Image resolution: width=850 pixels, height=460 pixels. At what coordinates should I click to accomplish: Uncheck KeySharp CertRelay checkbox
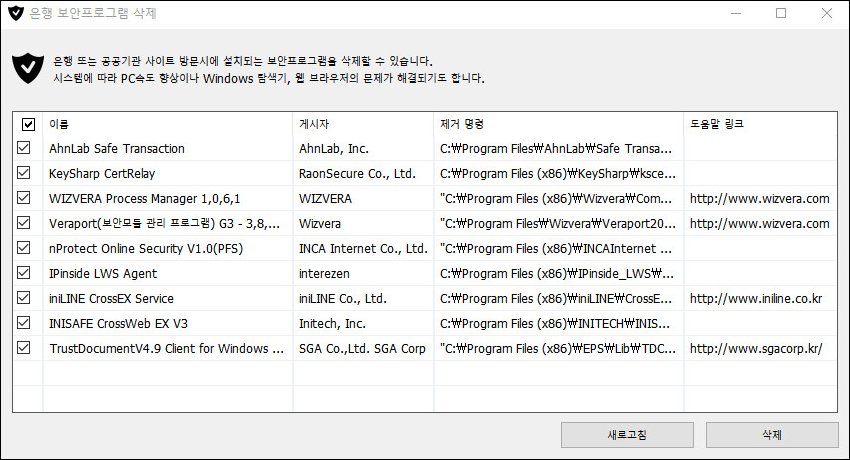click(23, 173)
